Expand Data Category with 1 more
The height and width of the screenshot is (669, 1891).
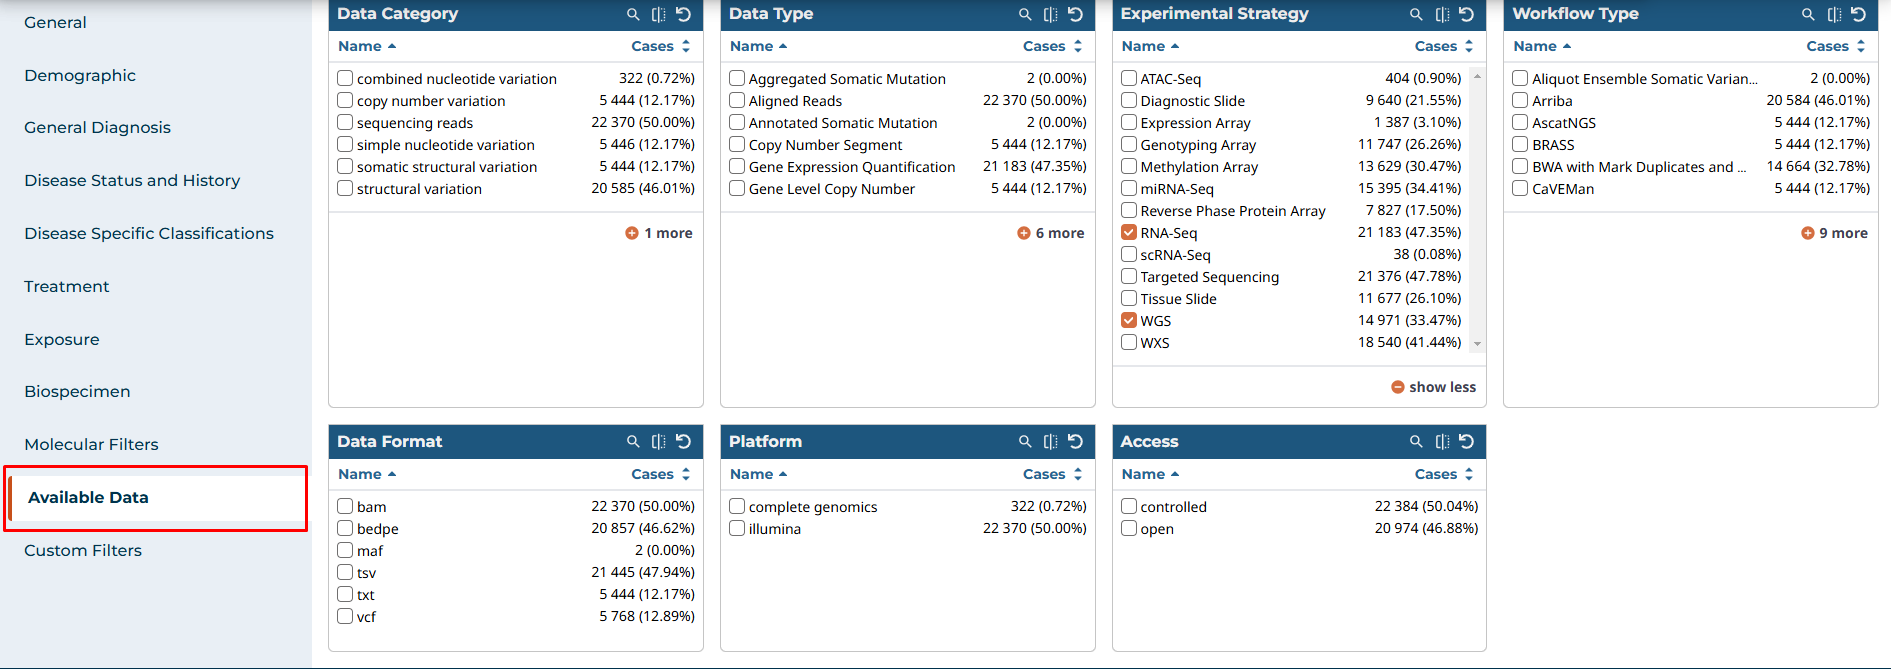pyautogui.click(x=659, y=233)
